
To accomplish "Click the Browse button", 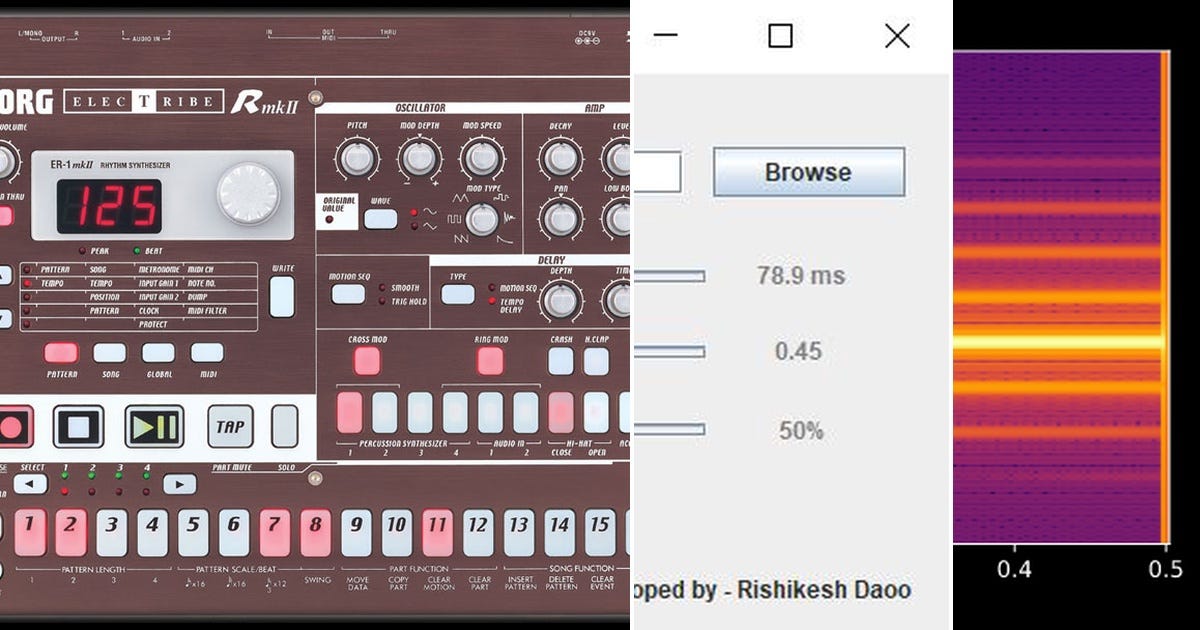I will pos(807,172).
